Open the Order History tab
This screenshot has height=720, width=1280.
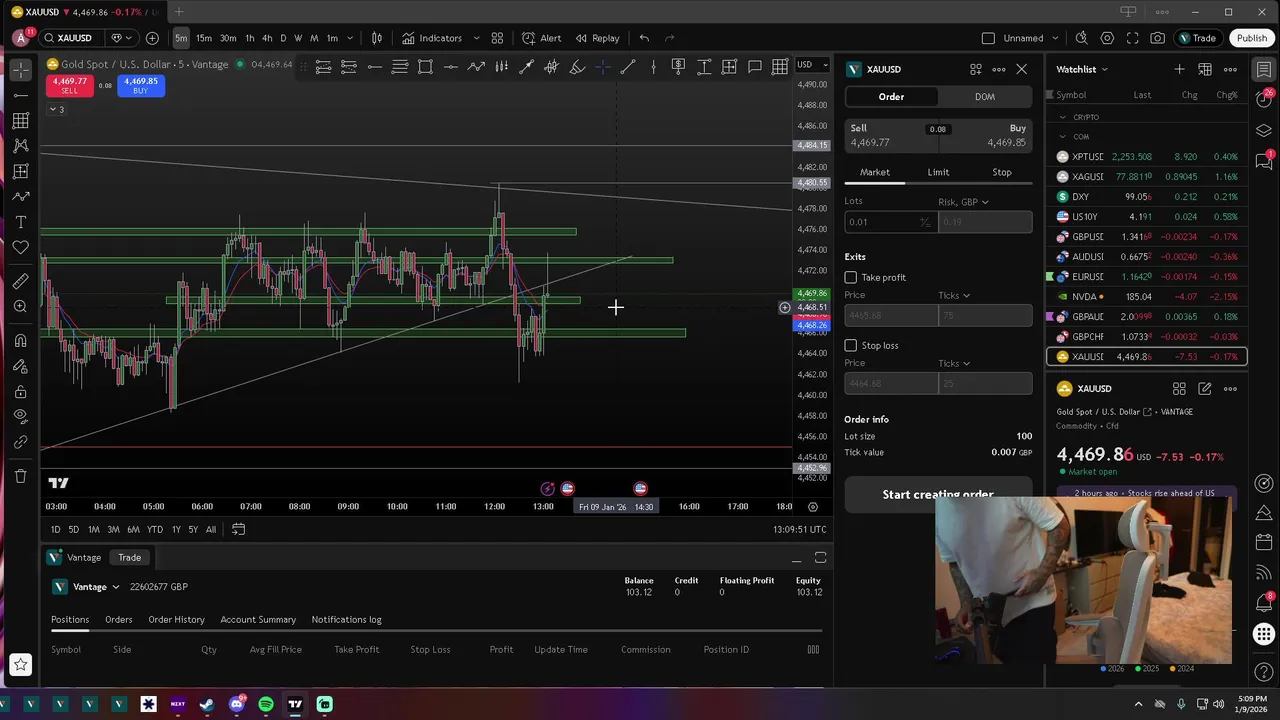176,620
